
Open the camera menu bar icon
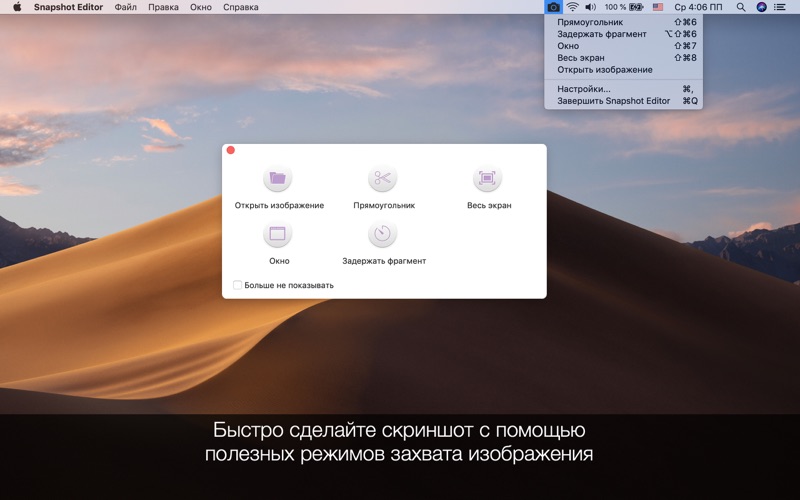tap(553, 7)
